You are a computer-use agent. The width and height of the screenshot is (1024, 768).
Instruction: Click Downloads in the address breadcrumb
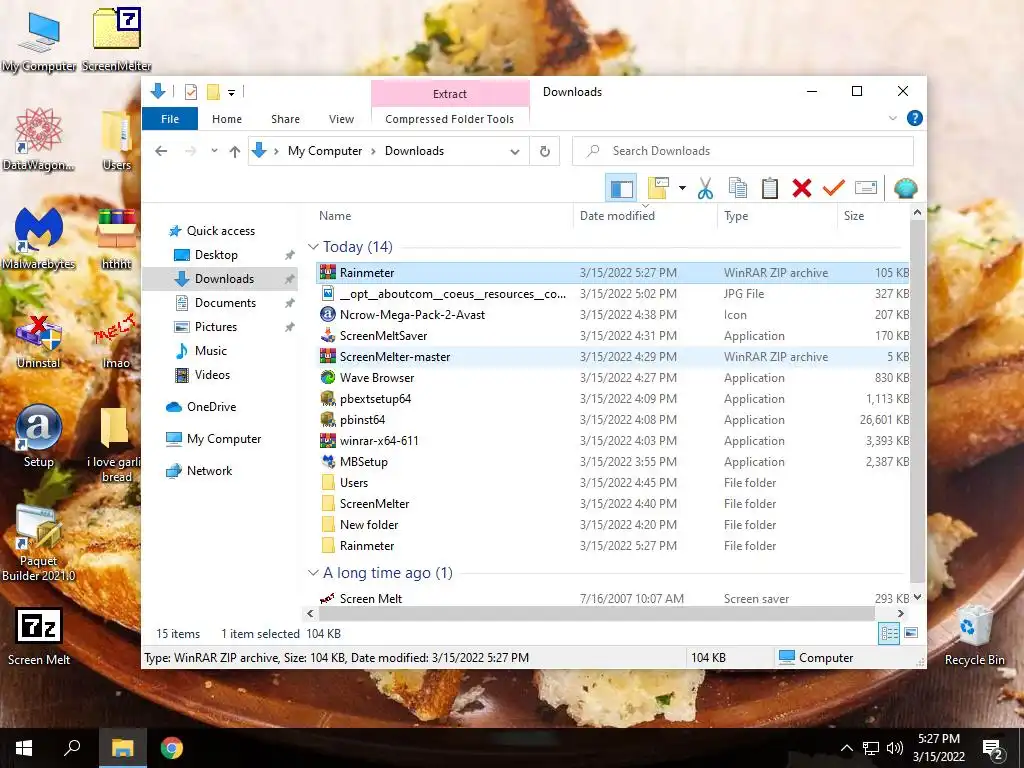[x=414, y=151]
